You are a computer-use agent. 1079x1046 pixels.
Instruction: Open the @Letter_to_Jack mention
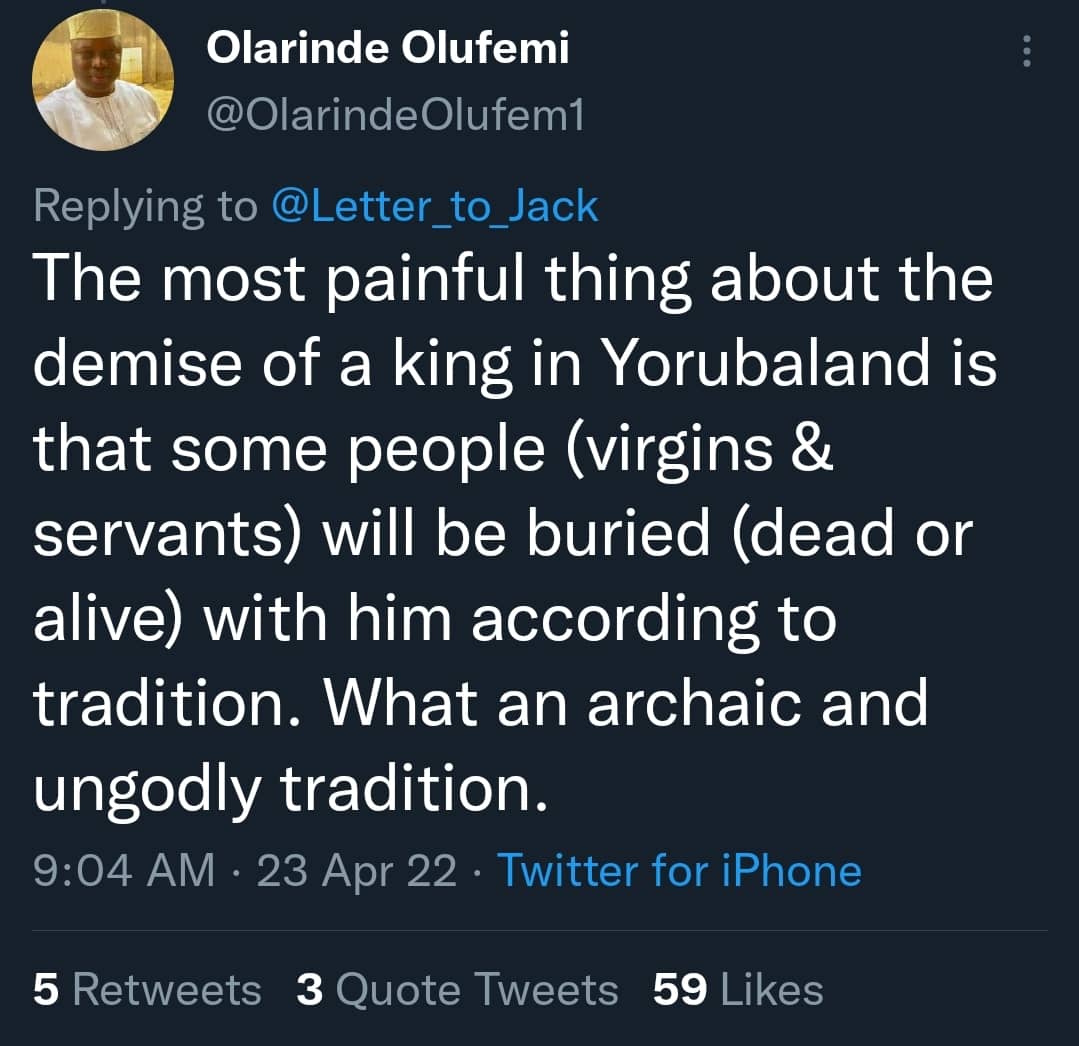[436, 205]
